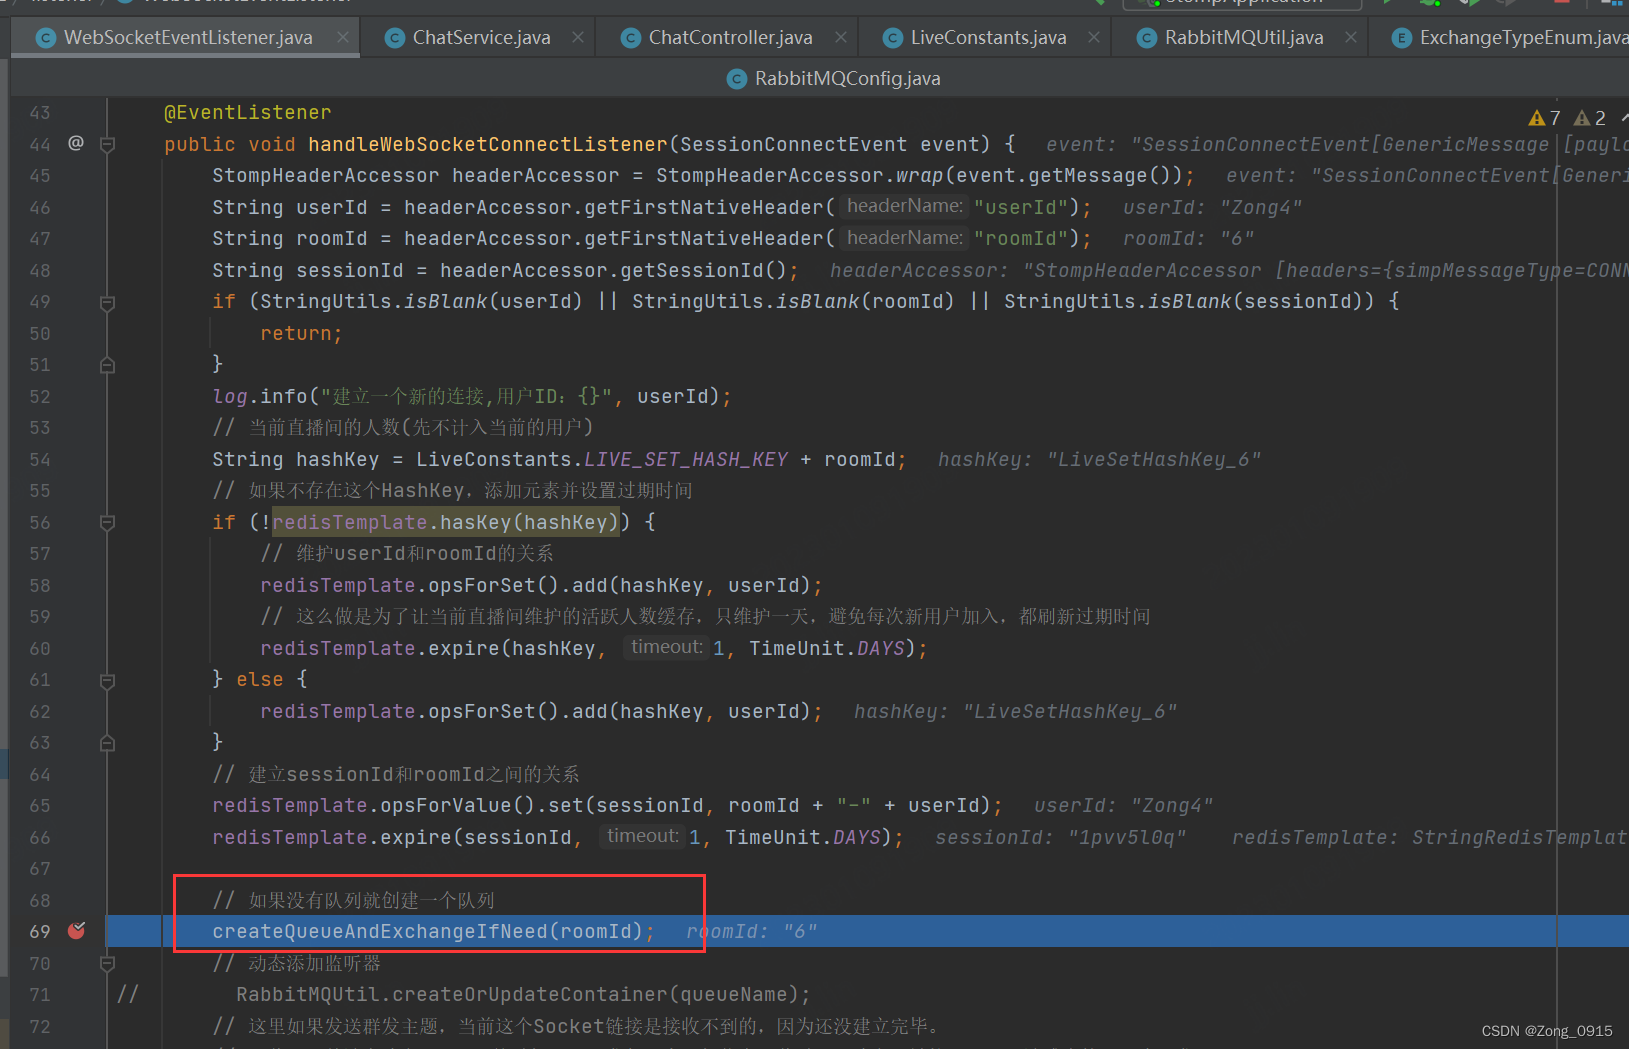Click the SessionConnectEvent parameter type
Viewport: 1629px width, 1049px height.
click(793, 145)
